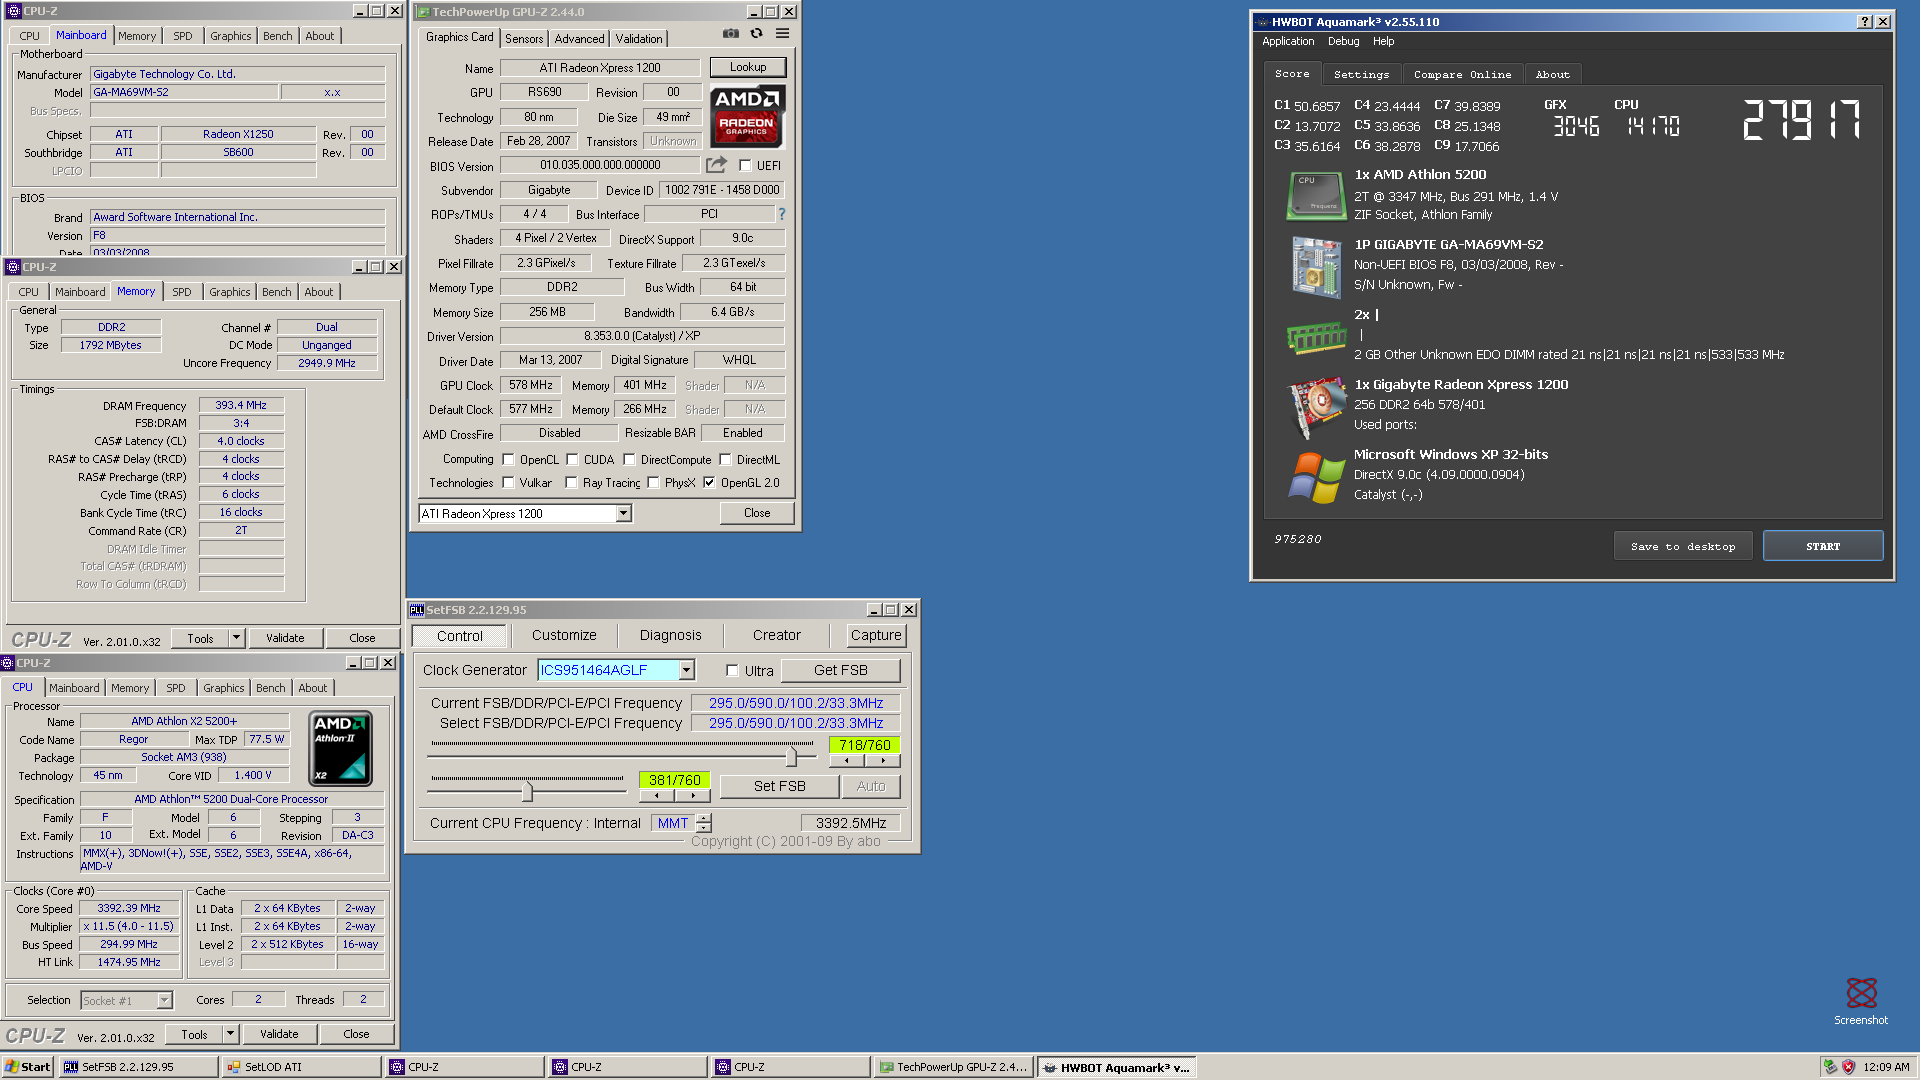Click START benchmark button in Aquamark

1822,546
